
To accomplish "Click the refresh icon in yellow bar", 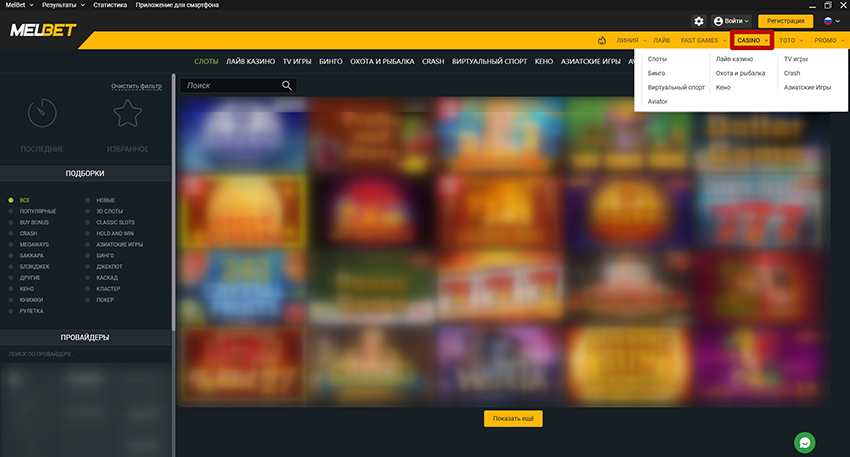I will [601, 41].
